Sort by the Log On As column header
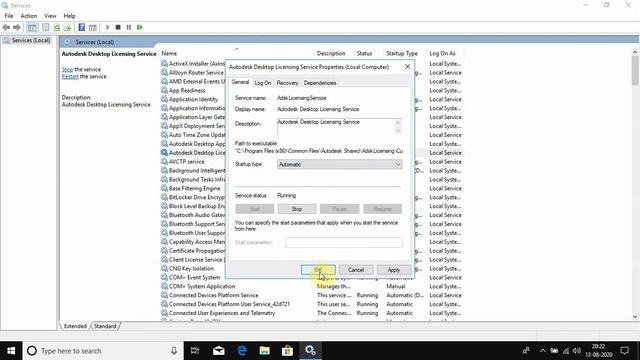640x360 pixels. tap(442, 53)
